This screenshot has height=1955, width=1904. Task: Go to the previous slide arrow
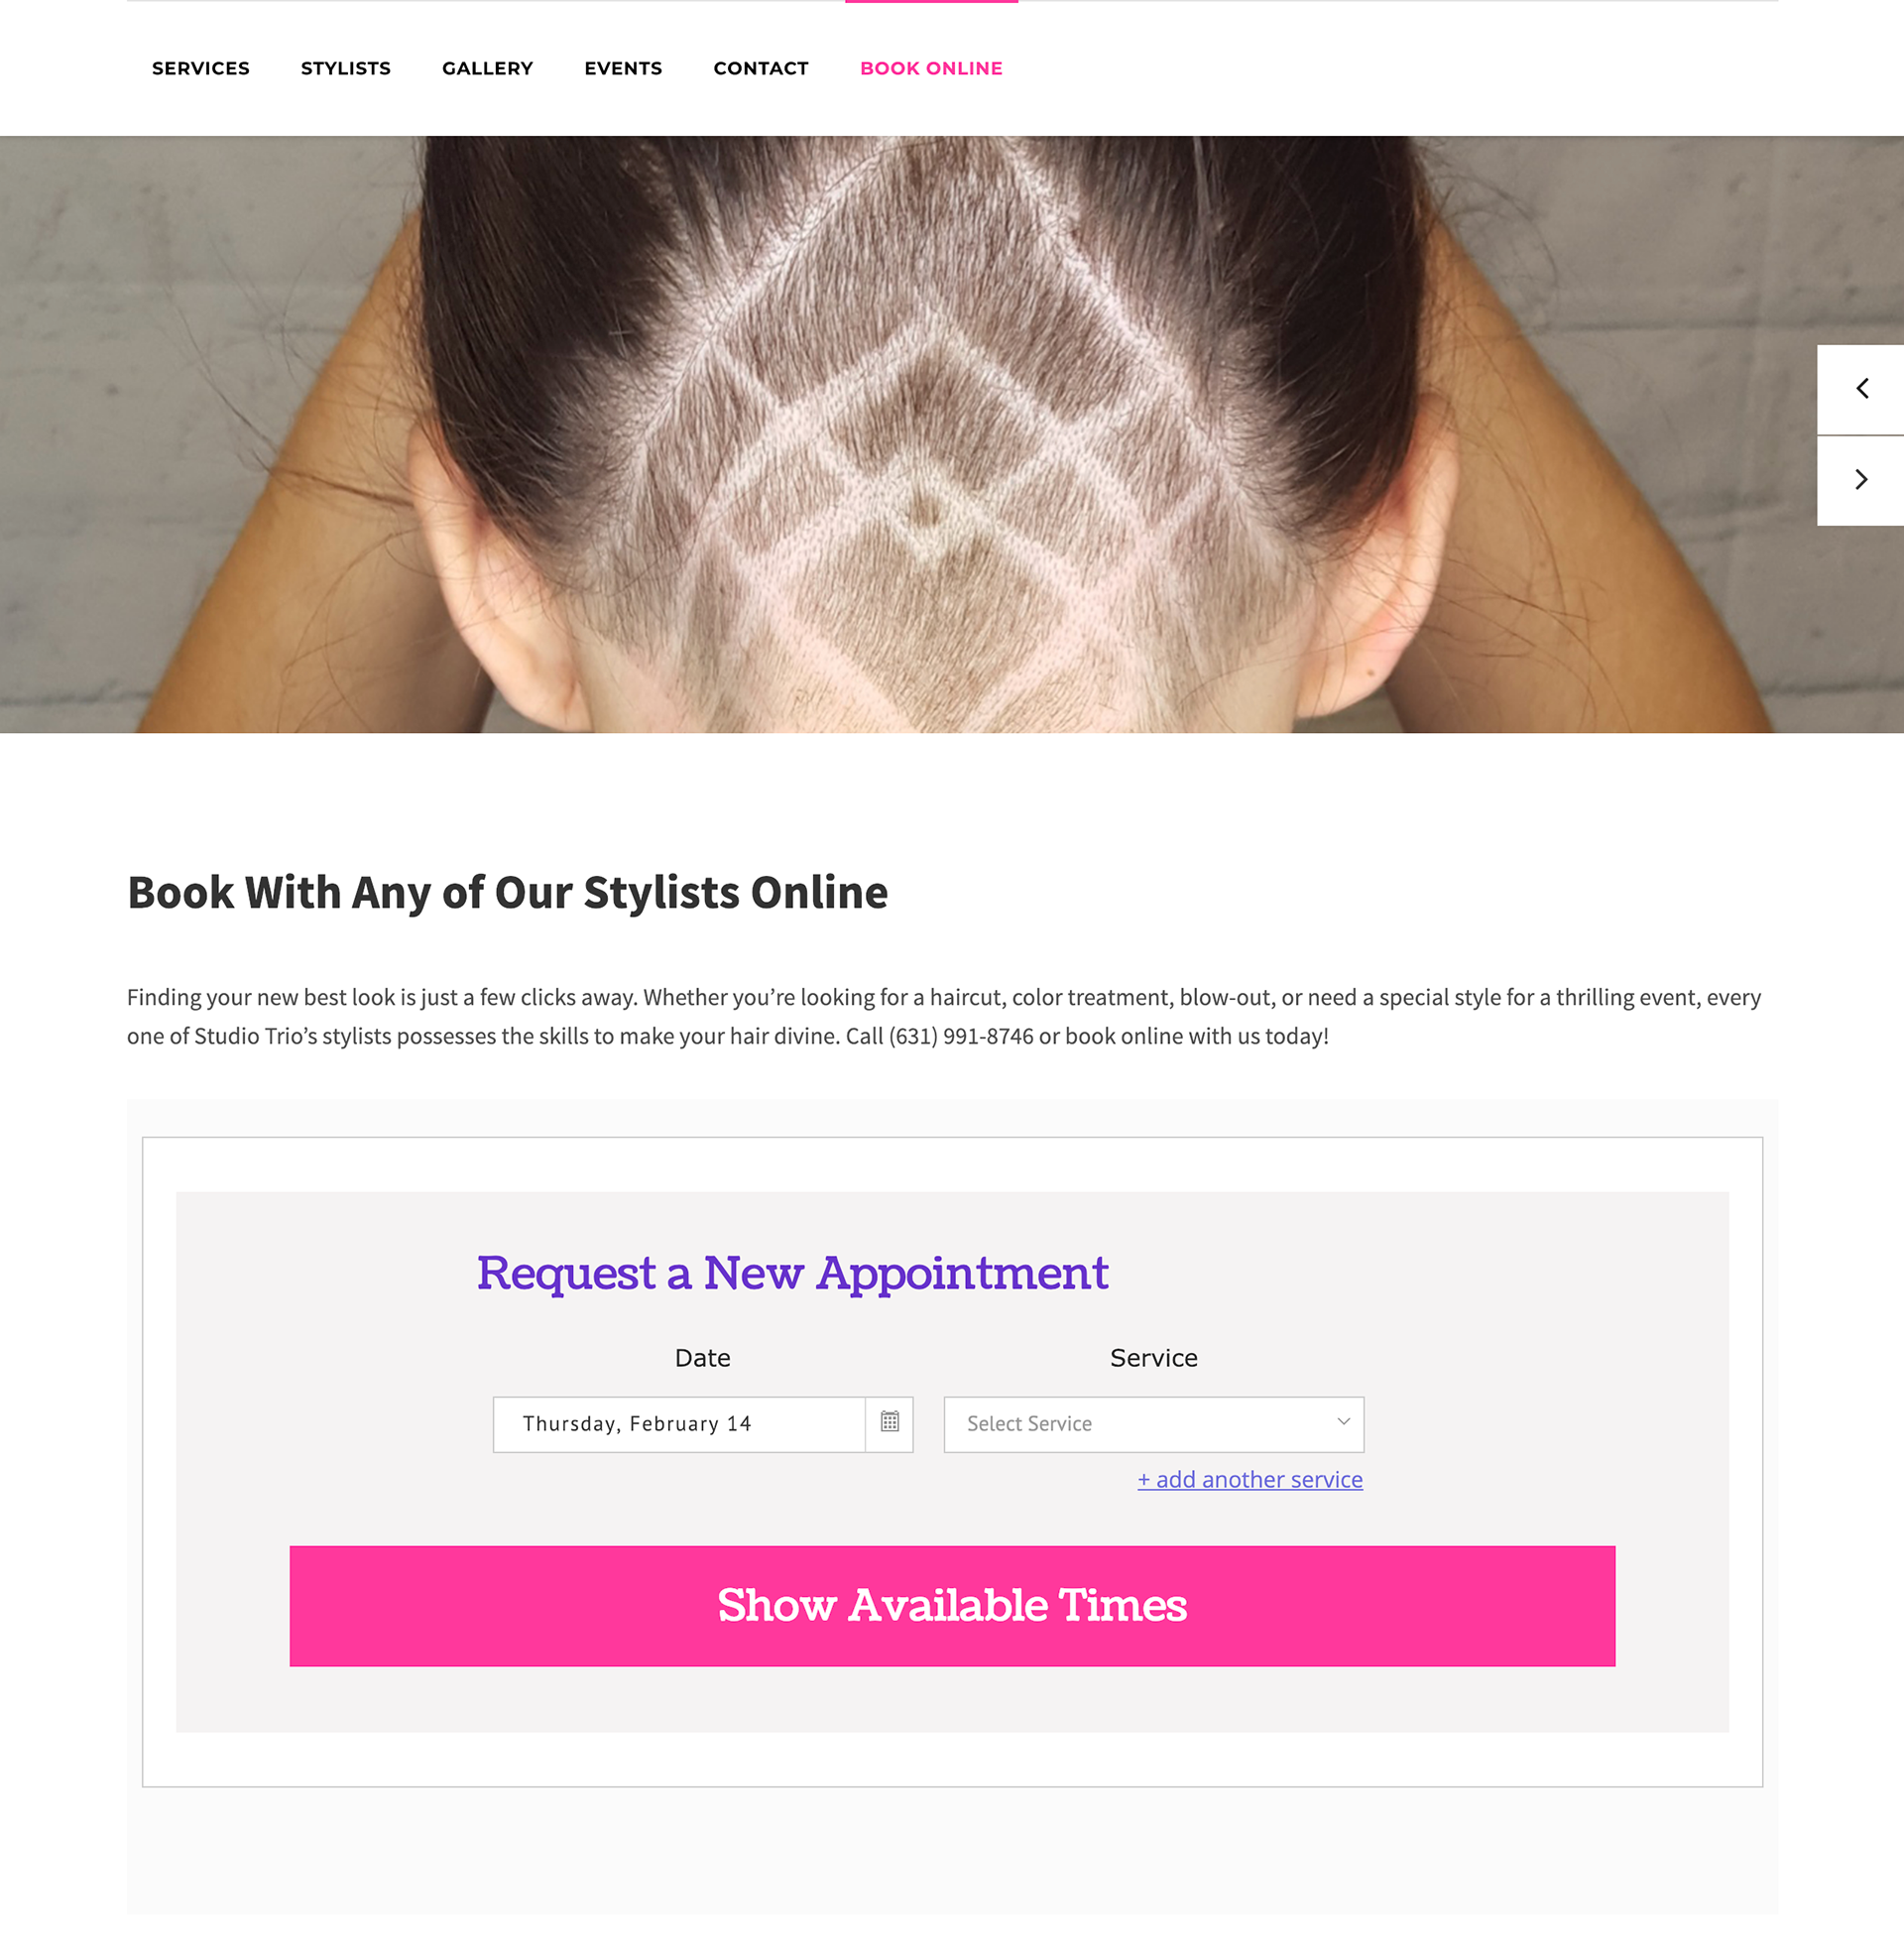tap(1860, 389)
